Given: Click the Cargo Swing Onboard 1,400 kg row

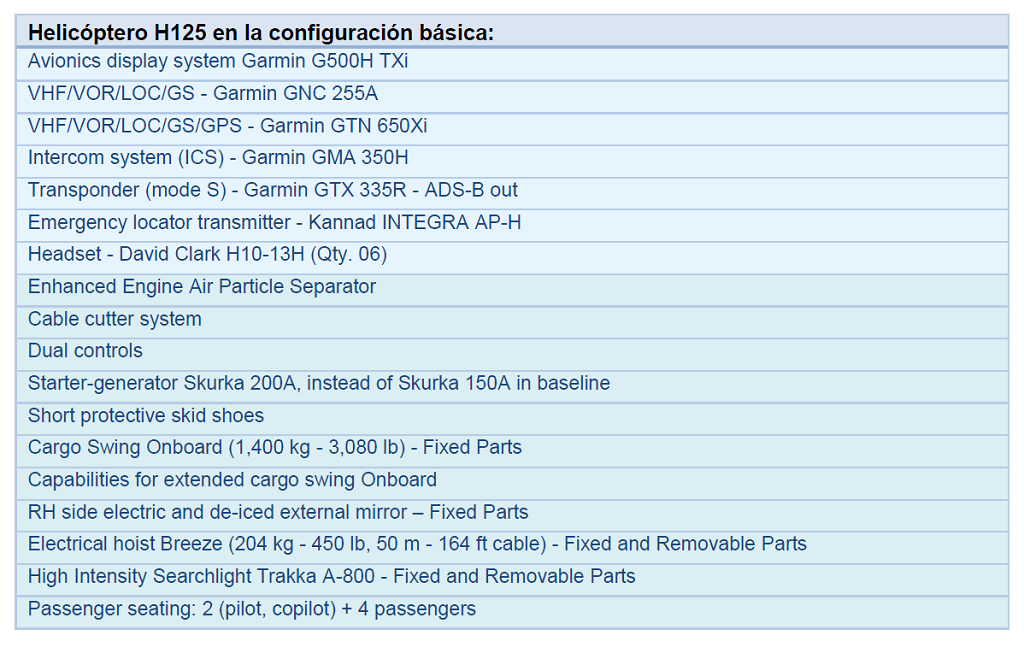Looking at the screenshot, I should pos(512,450).
